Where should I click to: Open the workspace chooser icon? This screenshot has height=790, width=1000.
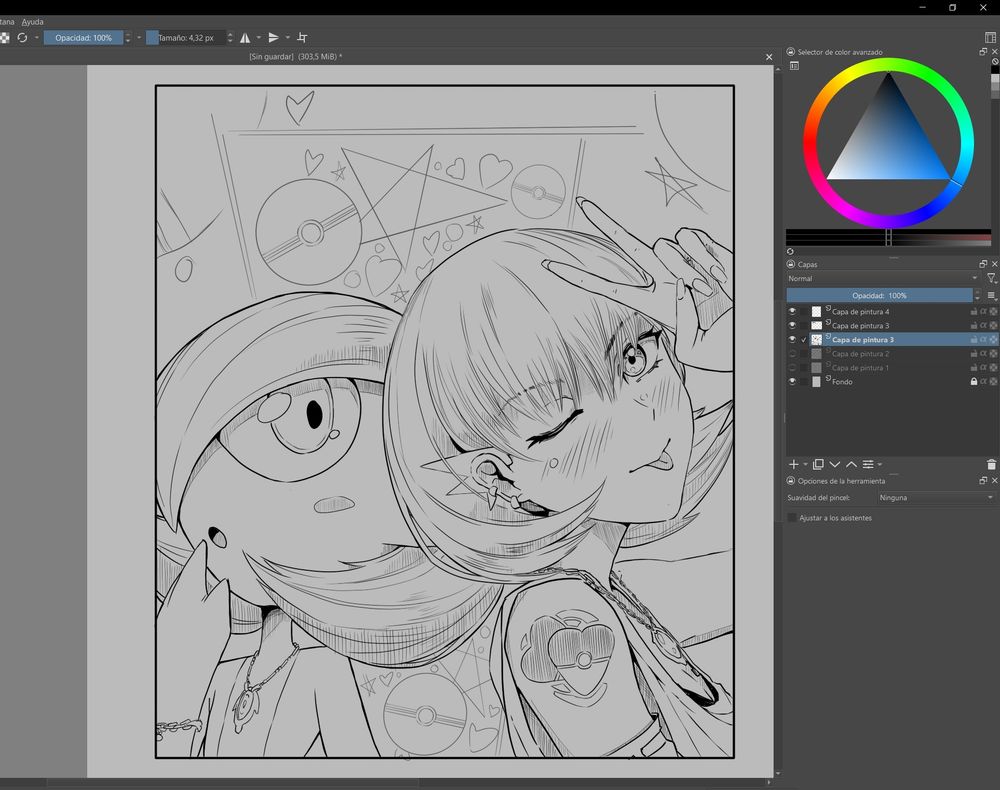point(990,38)
